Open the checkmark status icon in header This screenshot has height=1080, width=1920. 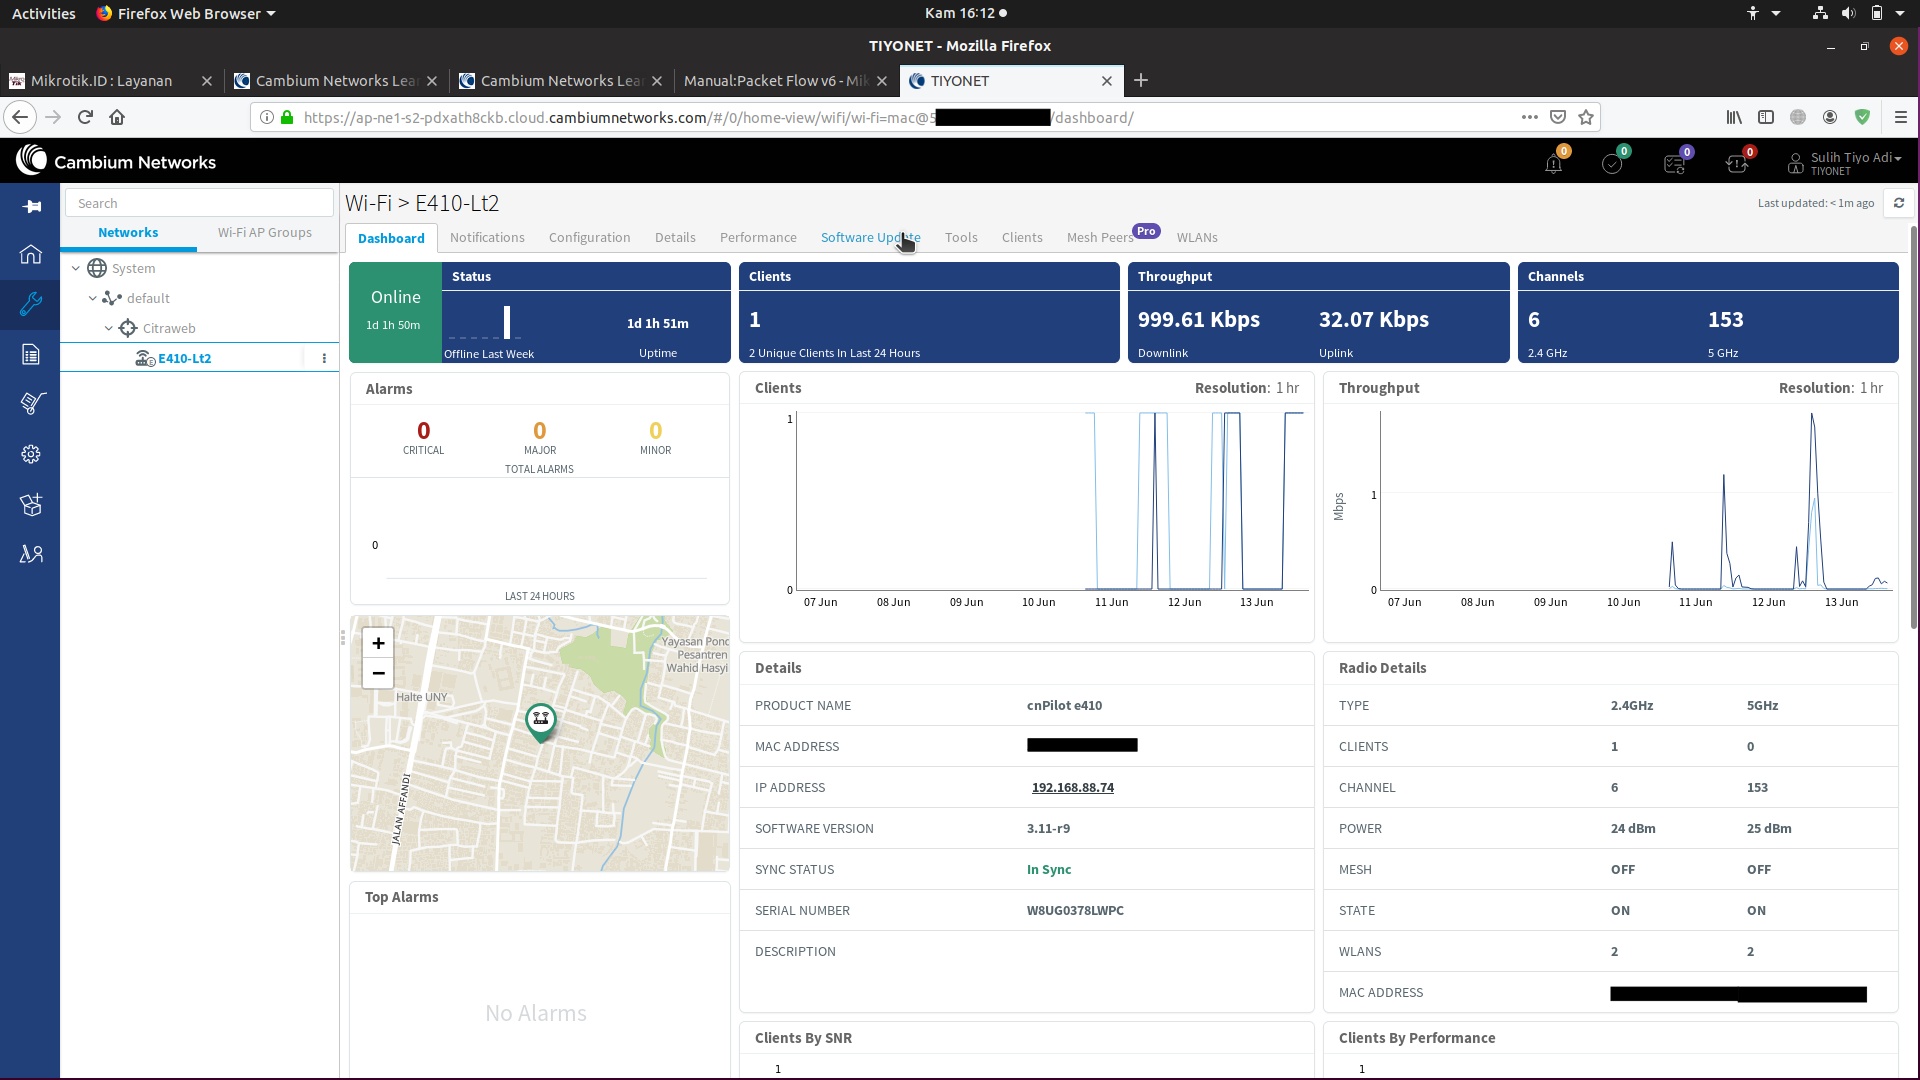click(x=1612, y=163)
